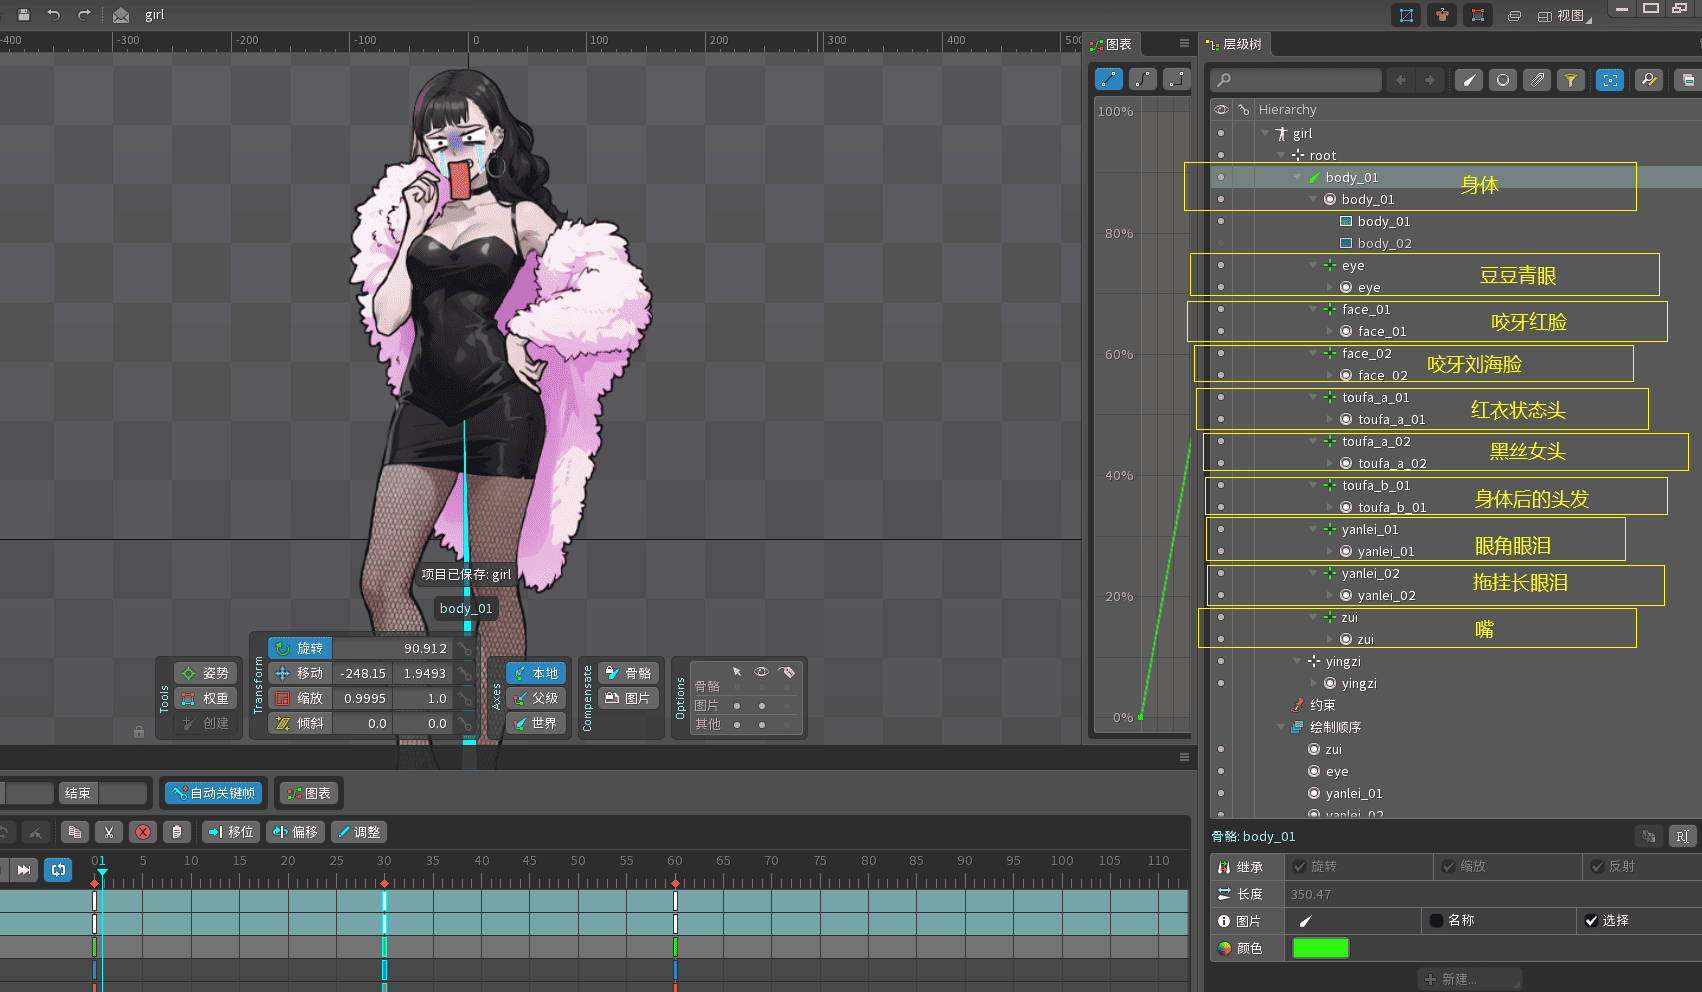Uncheck the 选择 checkbox in bone properties

pos(1591,921)
